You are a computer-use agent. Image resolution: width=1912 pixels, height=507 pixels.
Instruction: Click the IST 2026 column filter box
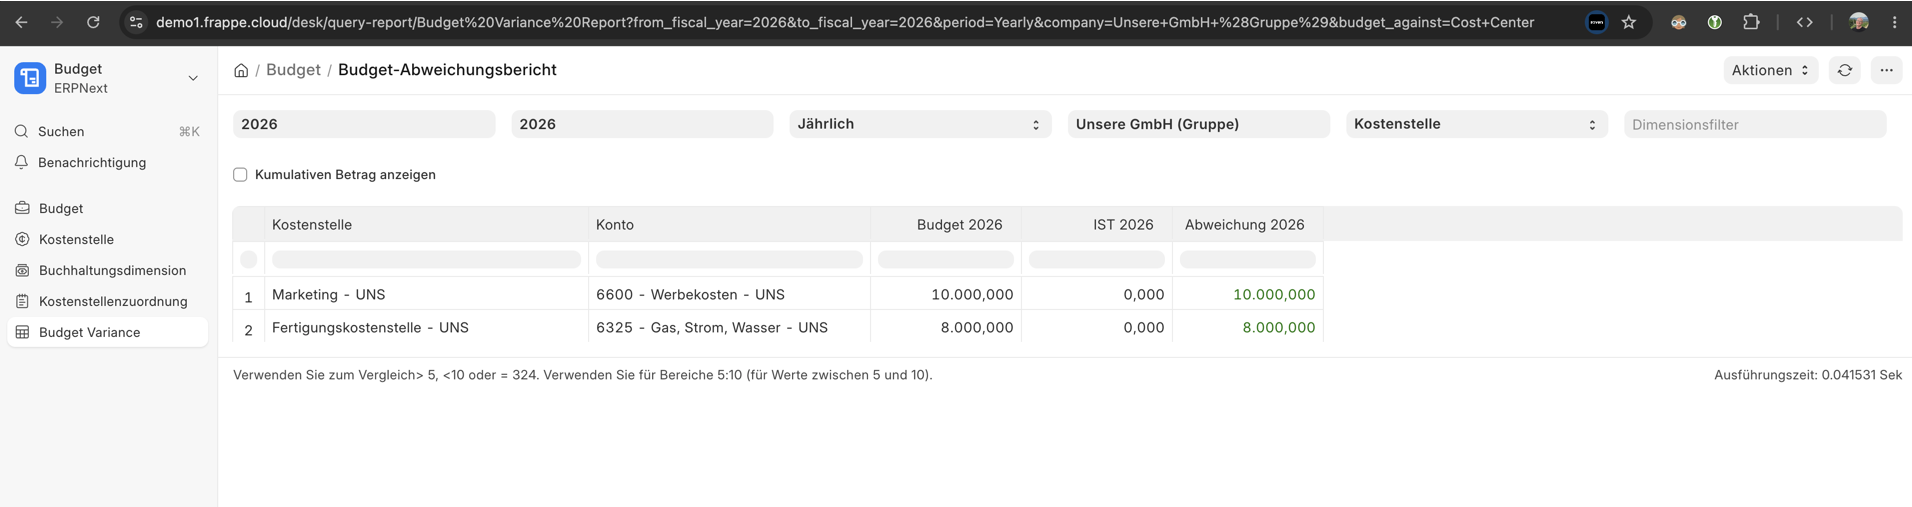point(1097,259)
